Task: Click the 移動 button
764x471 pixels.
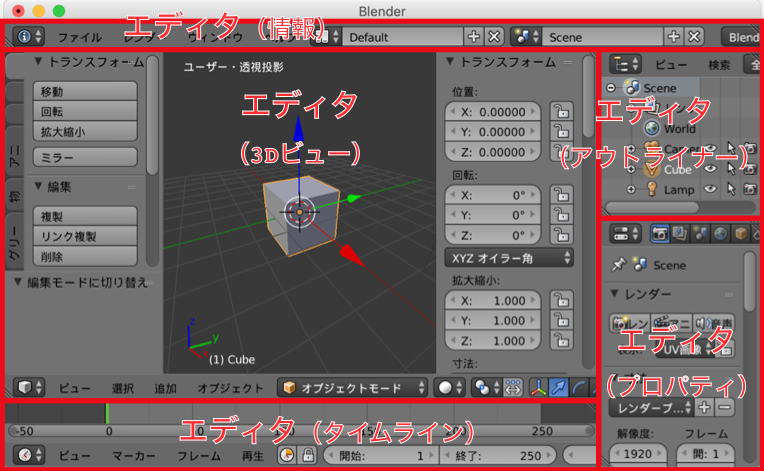Action: 85,91
